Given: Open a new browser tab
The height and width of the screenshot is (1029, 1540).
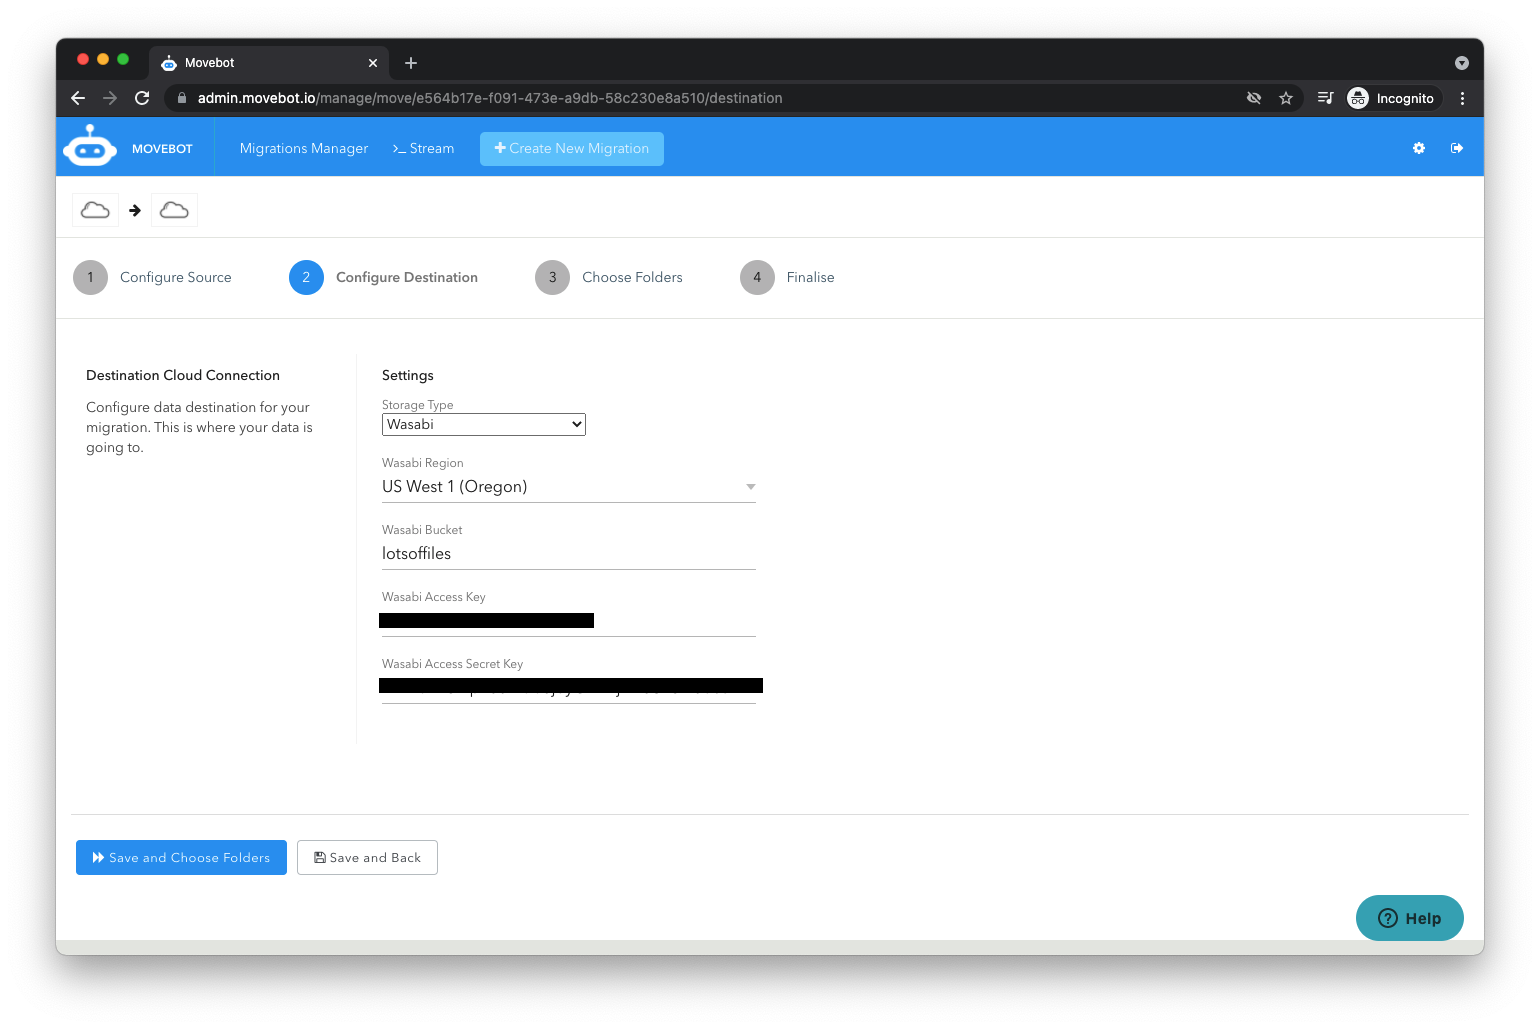Looking at the screenshot, I should tap(410, 63).
